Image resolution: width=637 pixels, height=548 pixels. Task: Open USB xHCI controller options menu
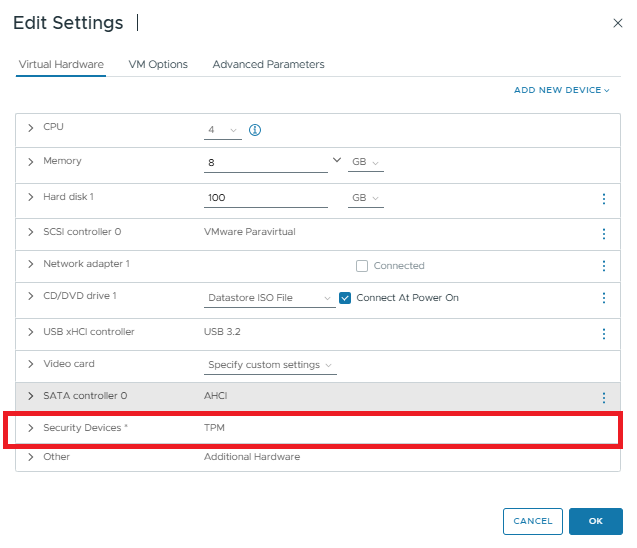click(603, 333)
